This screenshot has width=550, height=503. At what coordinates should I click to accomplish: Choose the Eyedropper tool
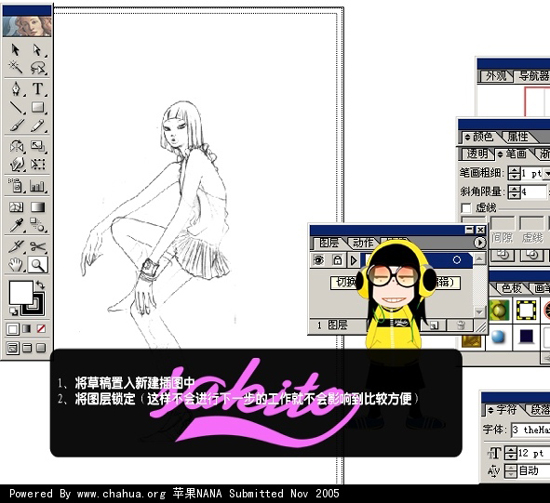click(x=16, y=226)
